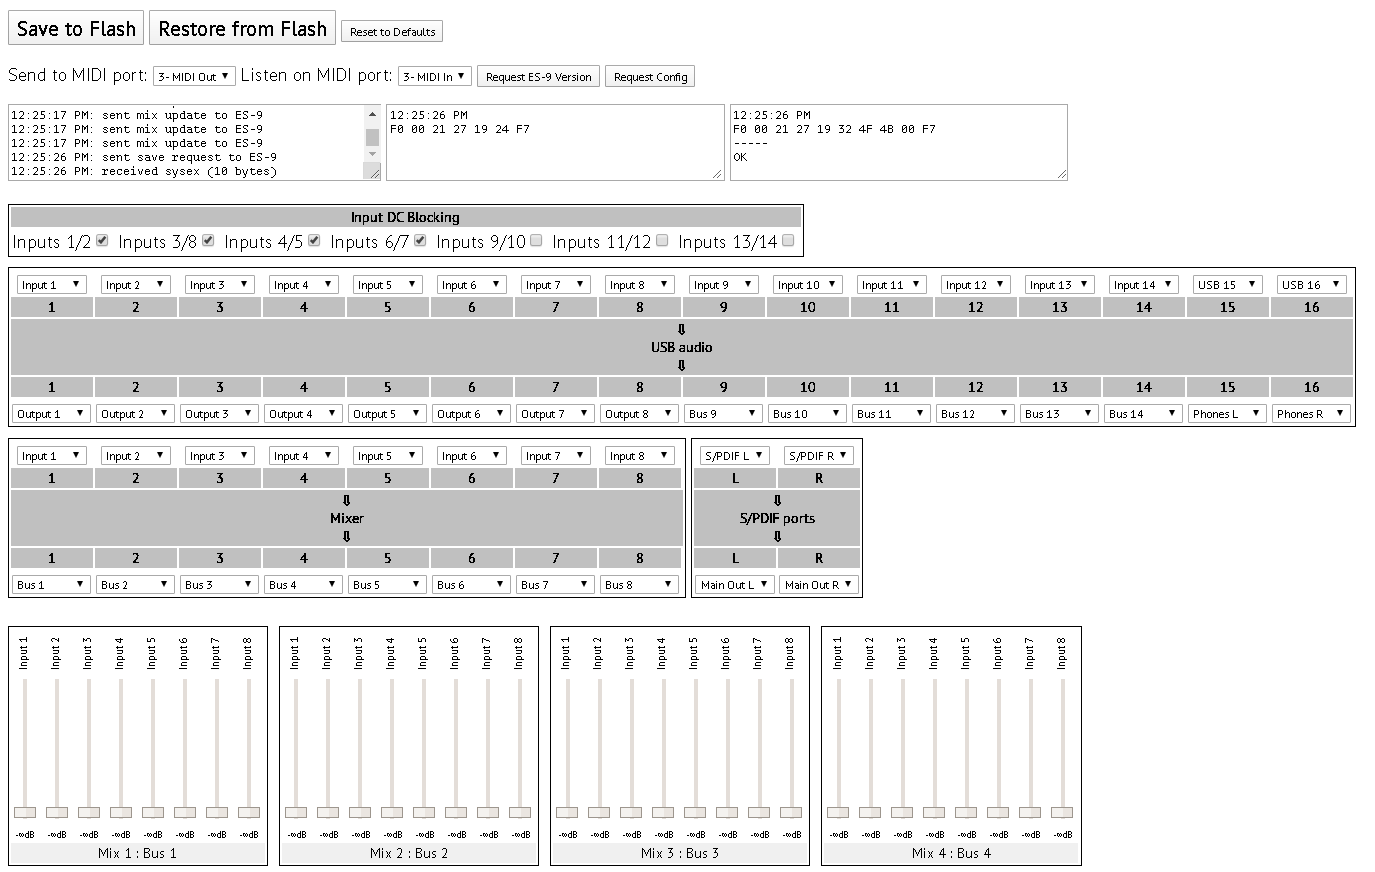Click Reset to Defaults button
Viewport: 1375px width, 872px height.
(392, 32)
